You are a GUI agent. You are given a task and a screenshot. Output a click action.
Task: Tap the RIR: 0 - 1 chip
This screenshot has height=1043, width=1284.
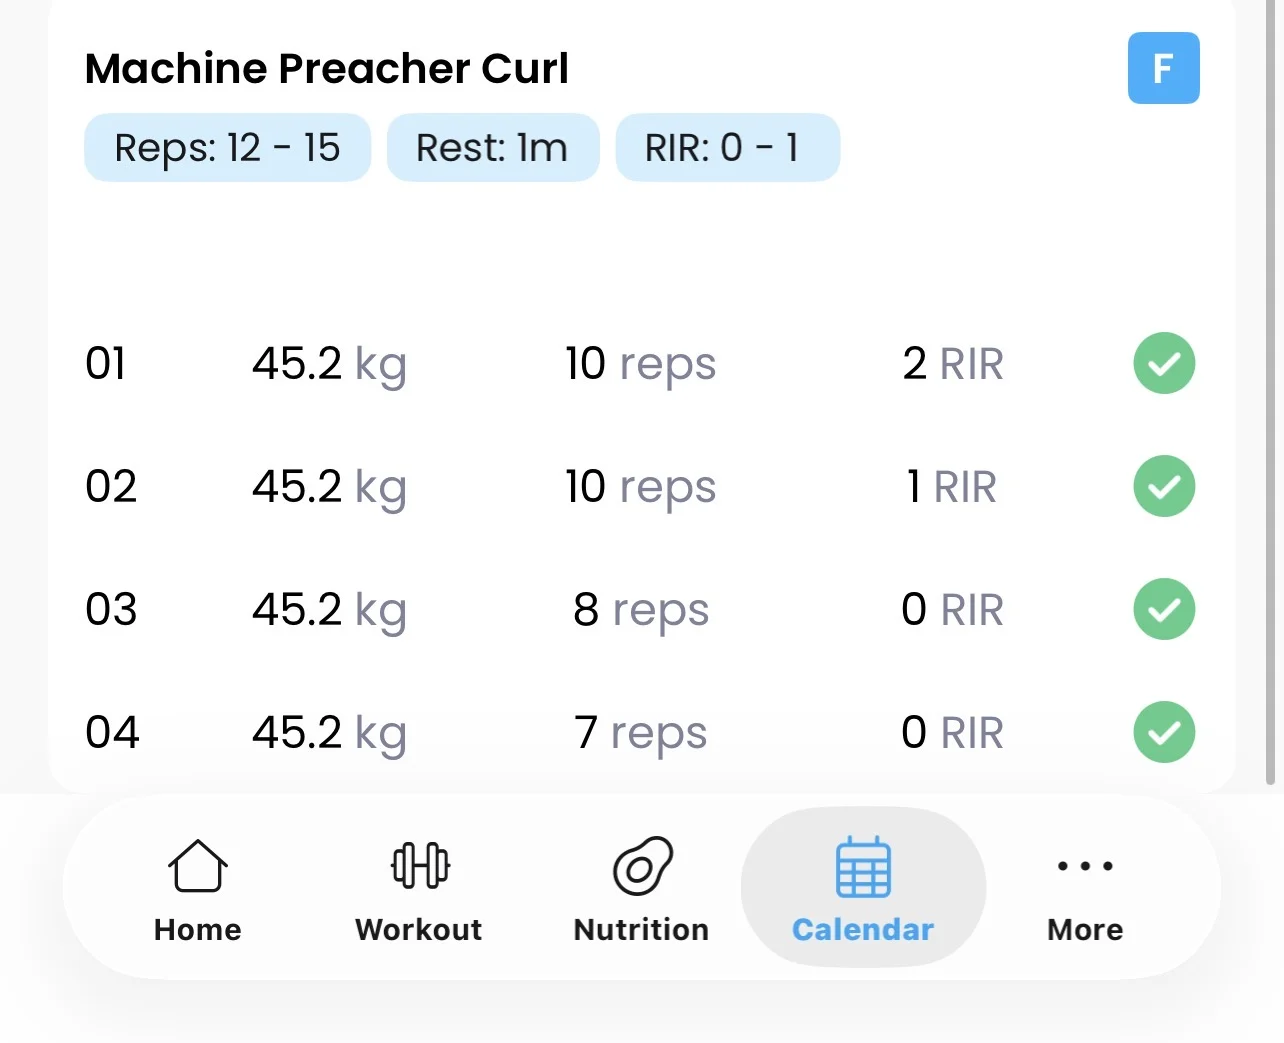727,148
